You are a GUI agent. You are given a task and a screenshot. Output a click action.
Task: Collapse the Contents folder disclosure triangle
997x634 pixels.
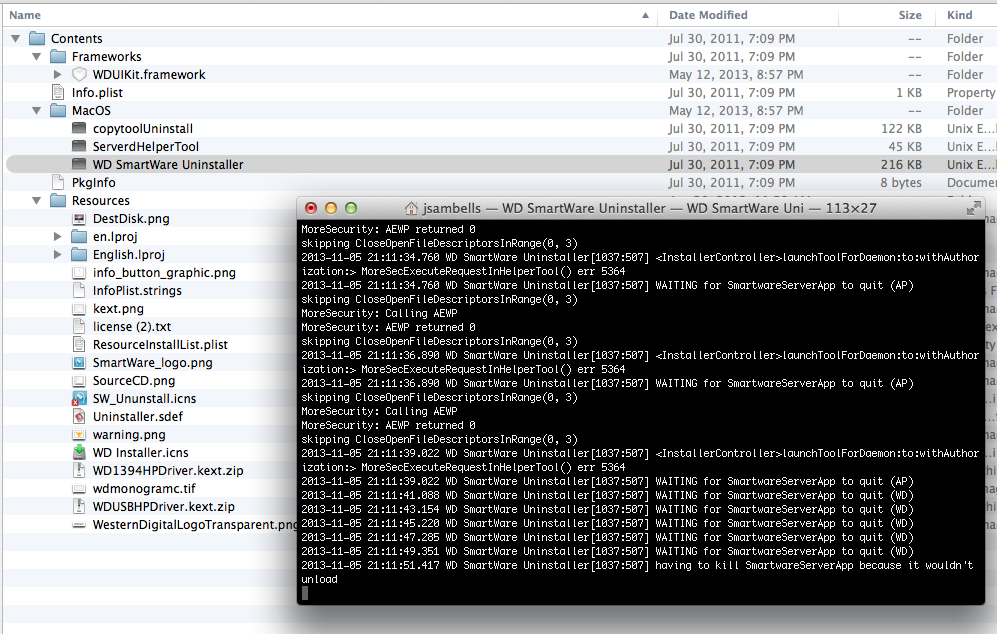pyautogui.click(x=16, y=39)
